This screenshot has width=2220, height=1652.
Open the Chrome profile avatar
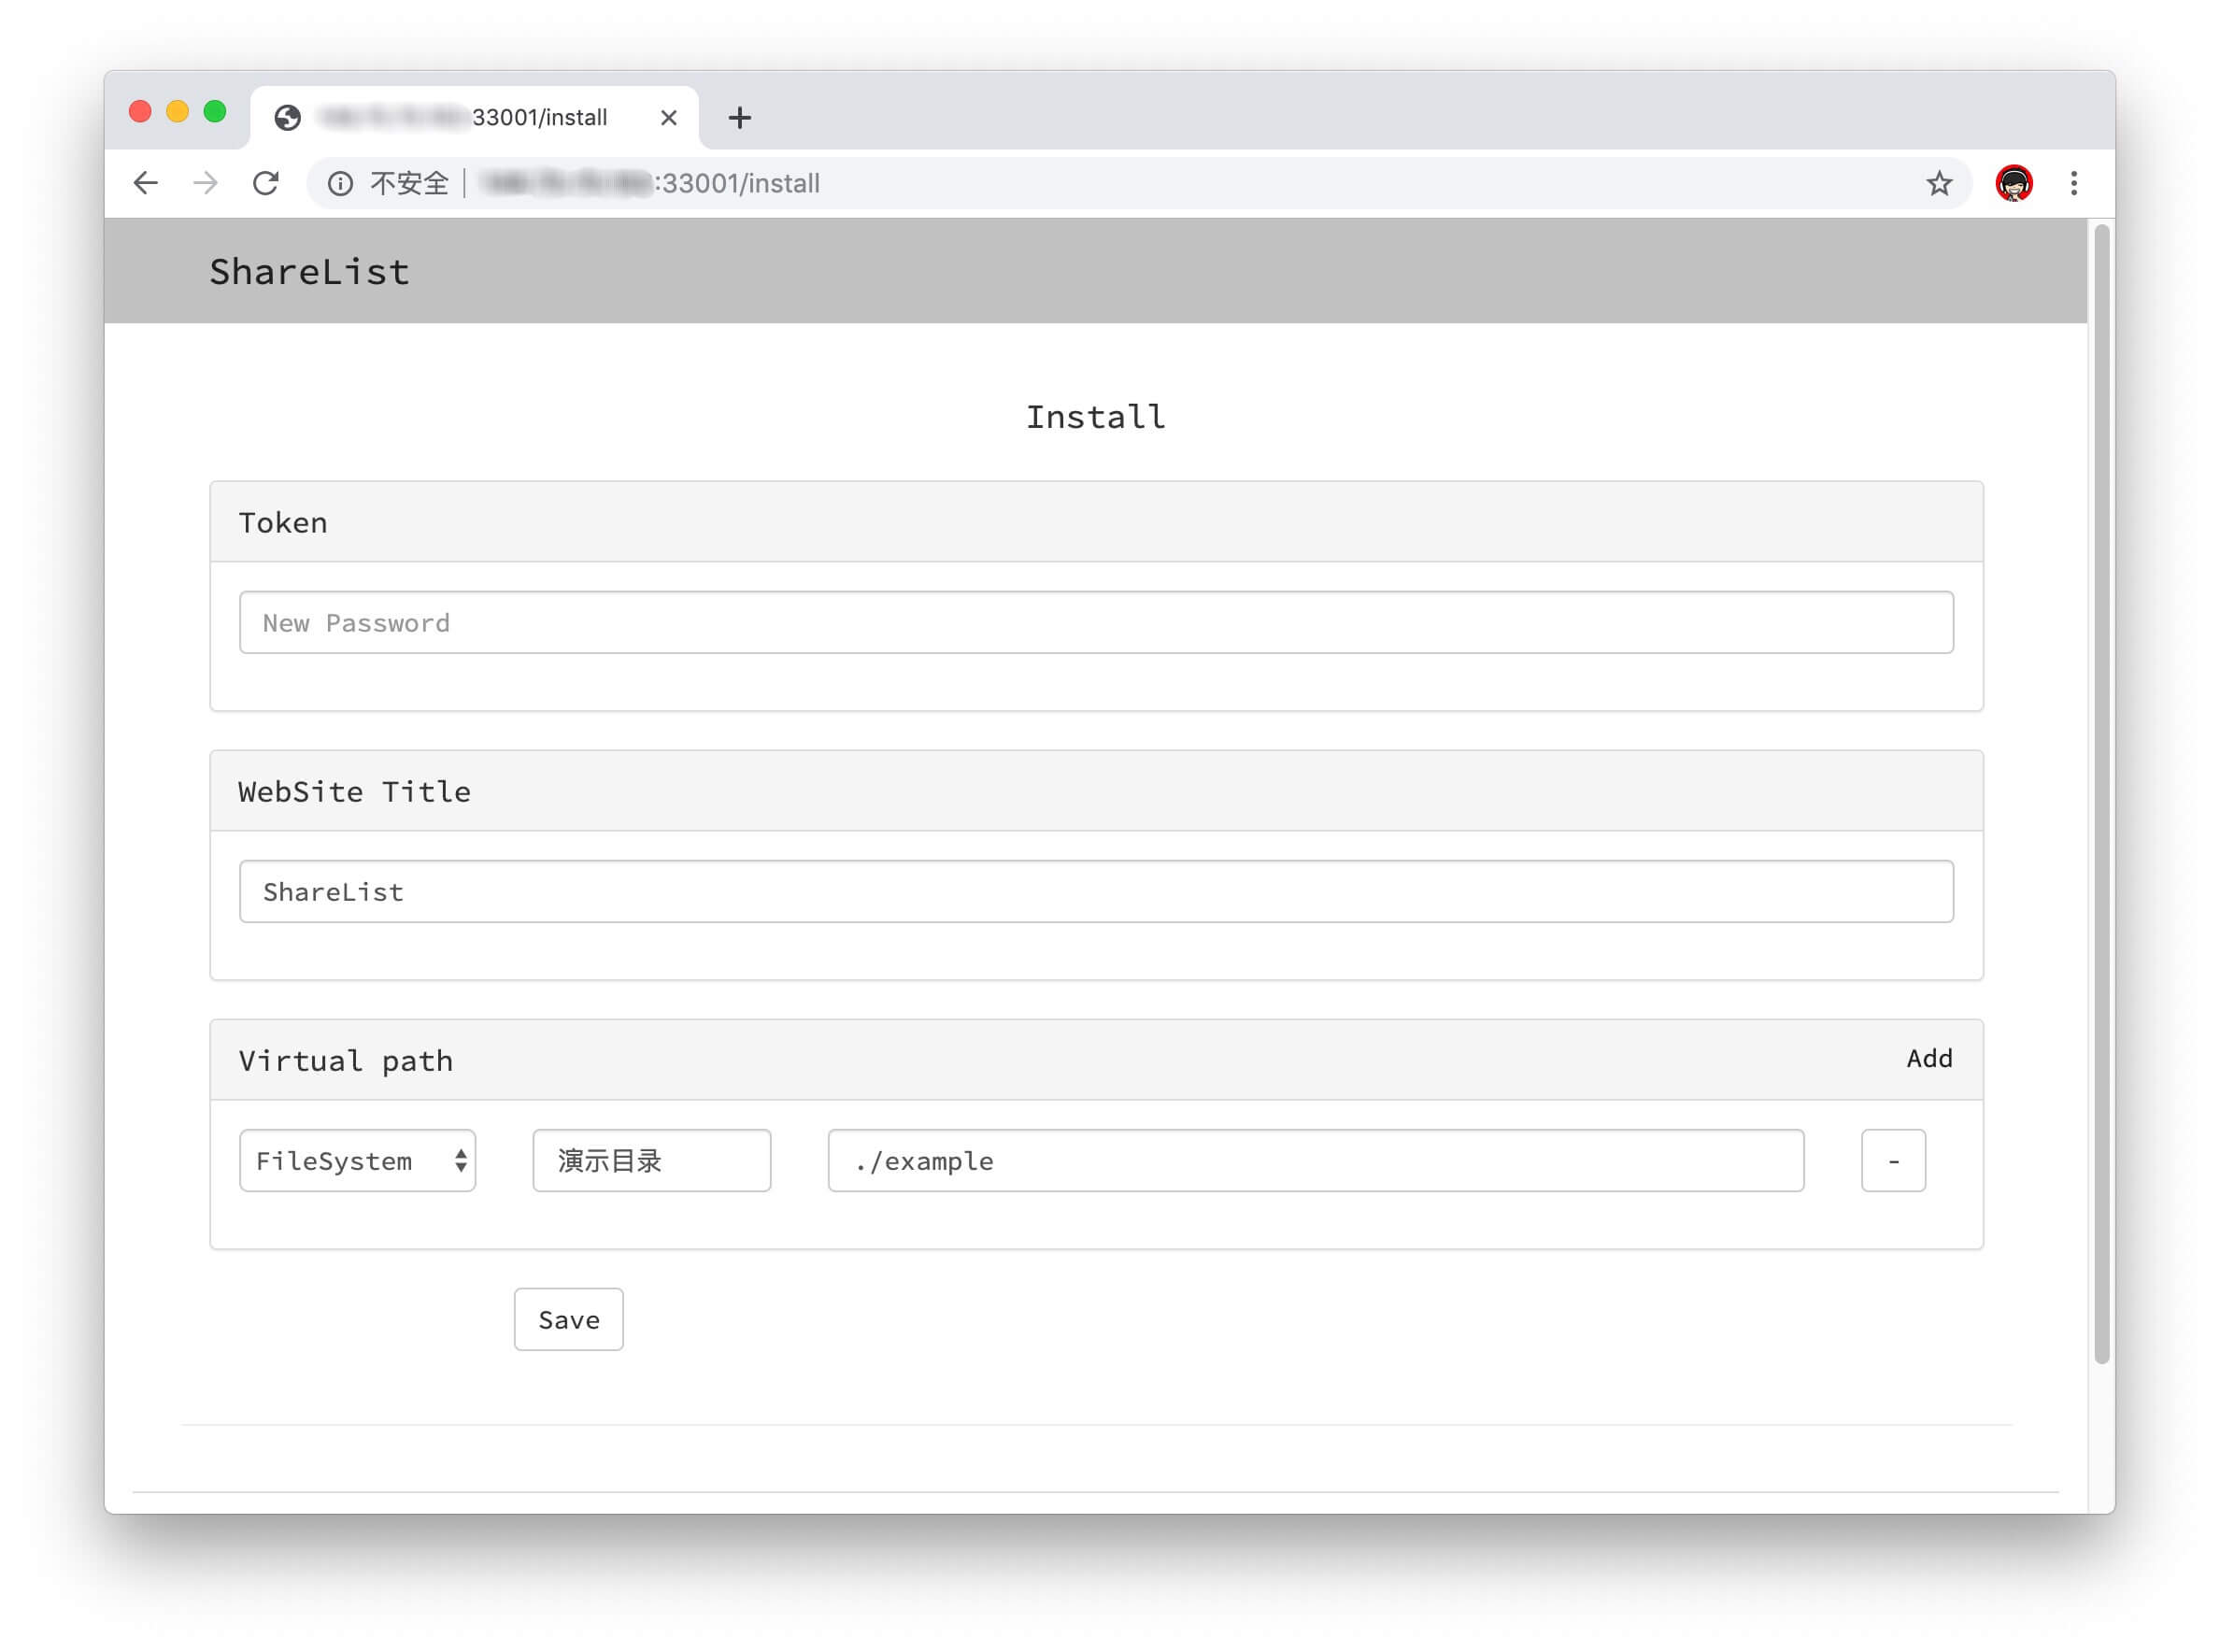tap(2013, 183)
